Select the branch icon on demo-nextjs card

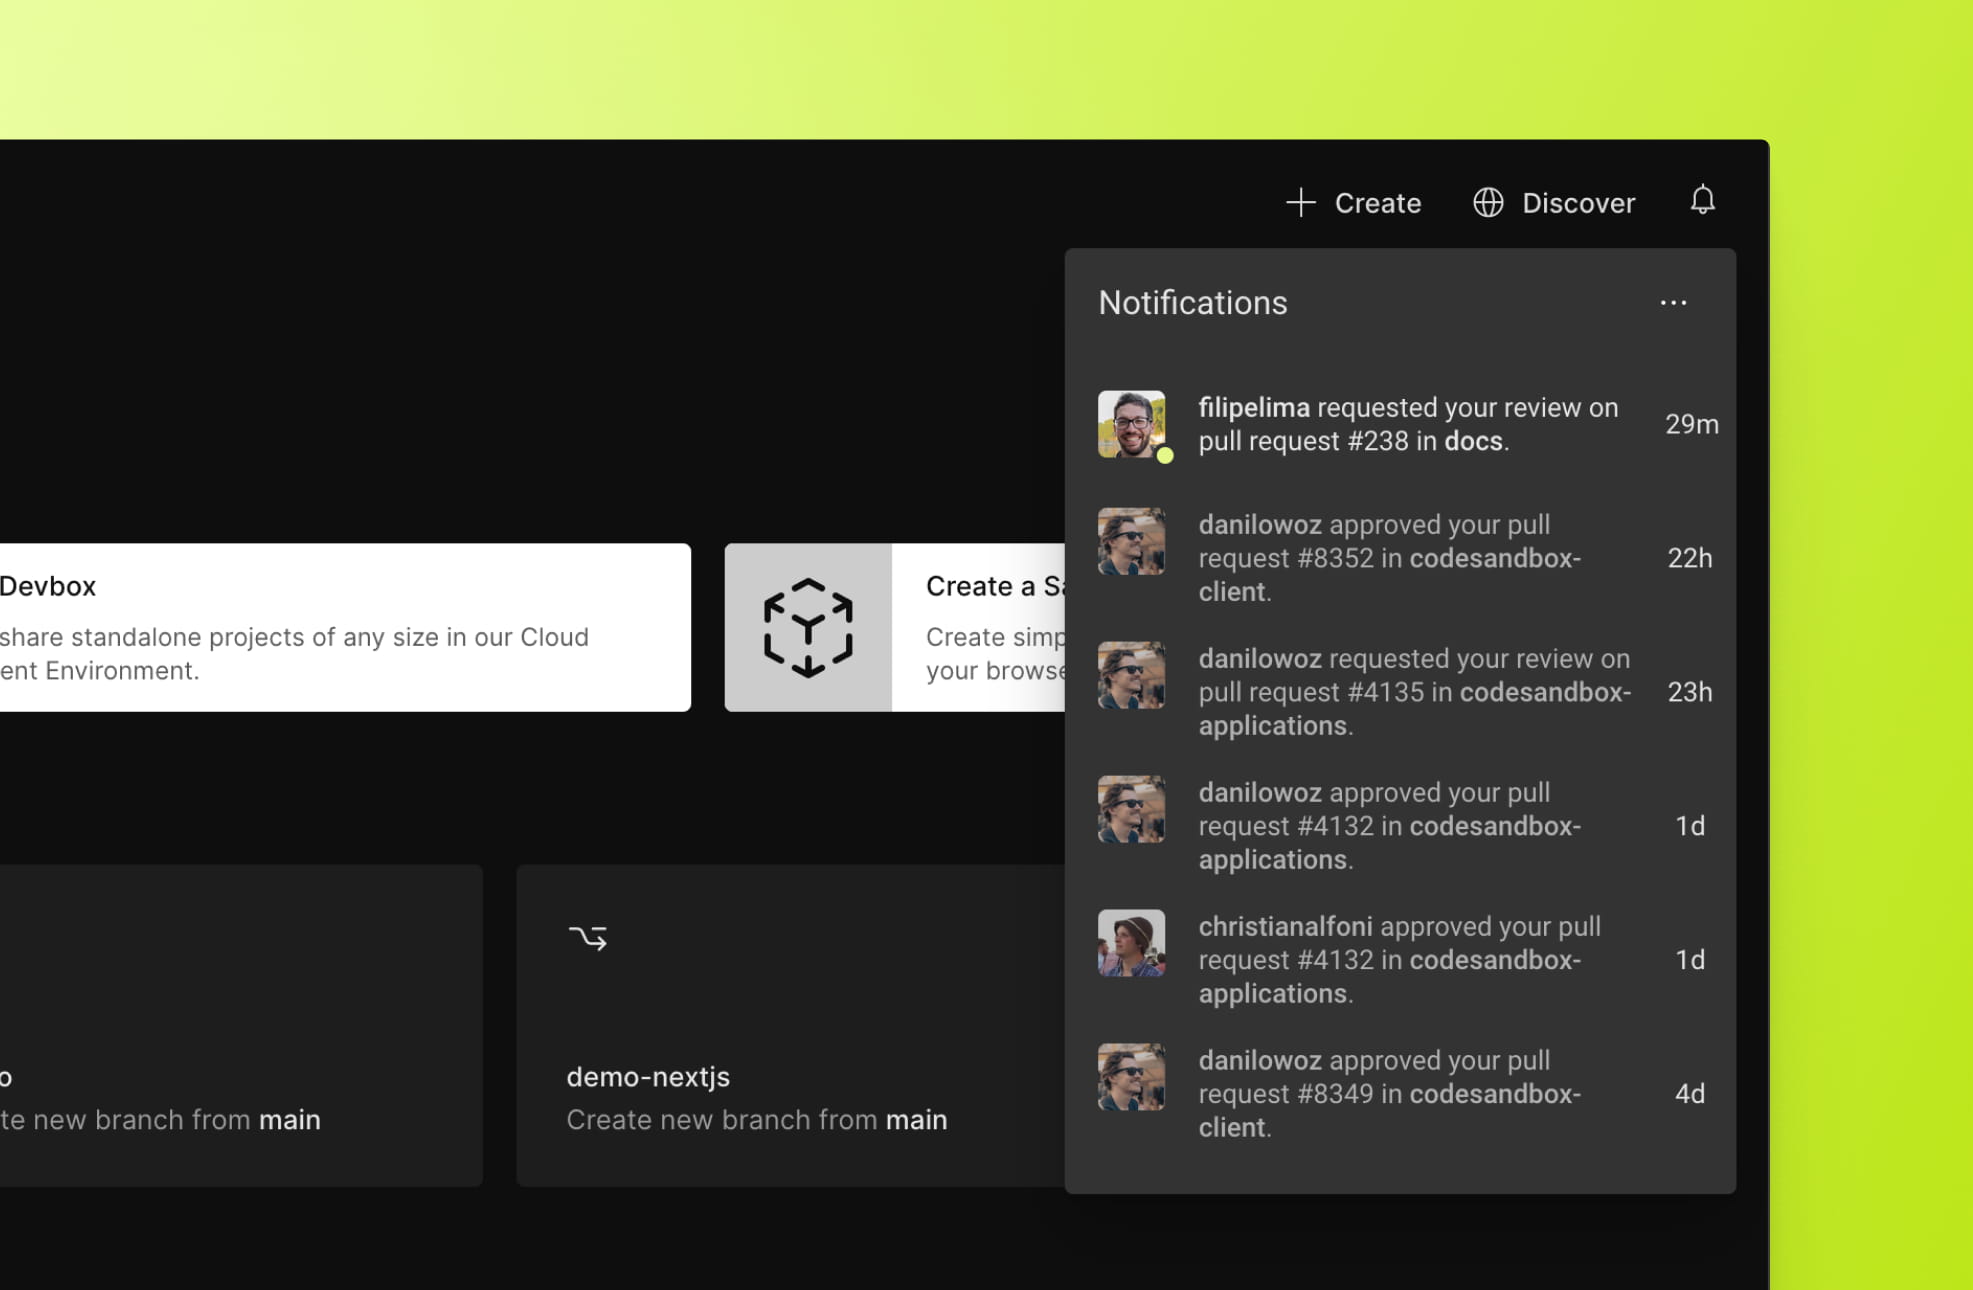click(x=588, y=936)
